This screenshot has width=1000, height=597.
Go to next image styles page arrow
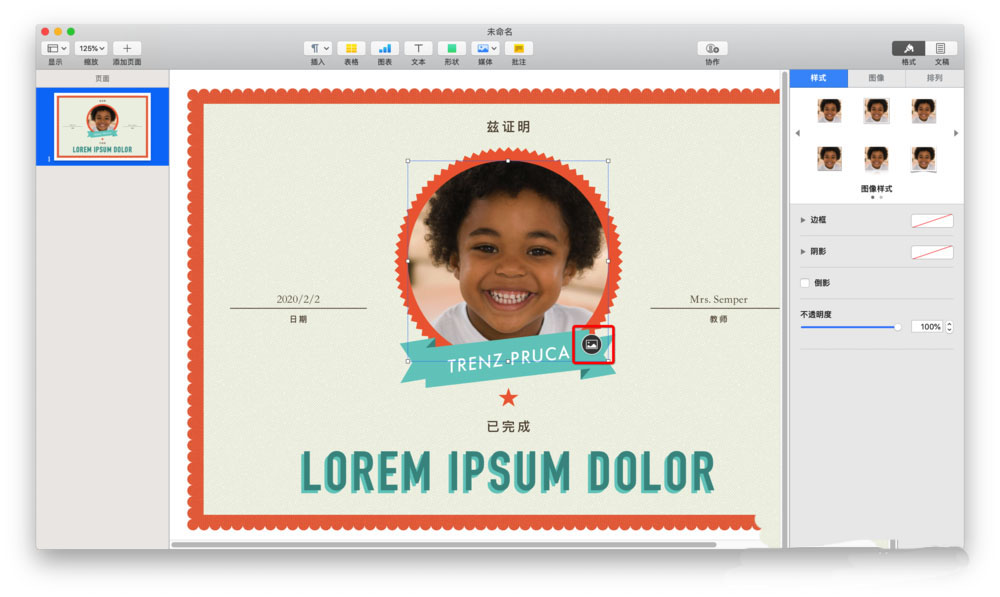(955, 133)
